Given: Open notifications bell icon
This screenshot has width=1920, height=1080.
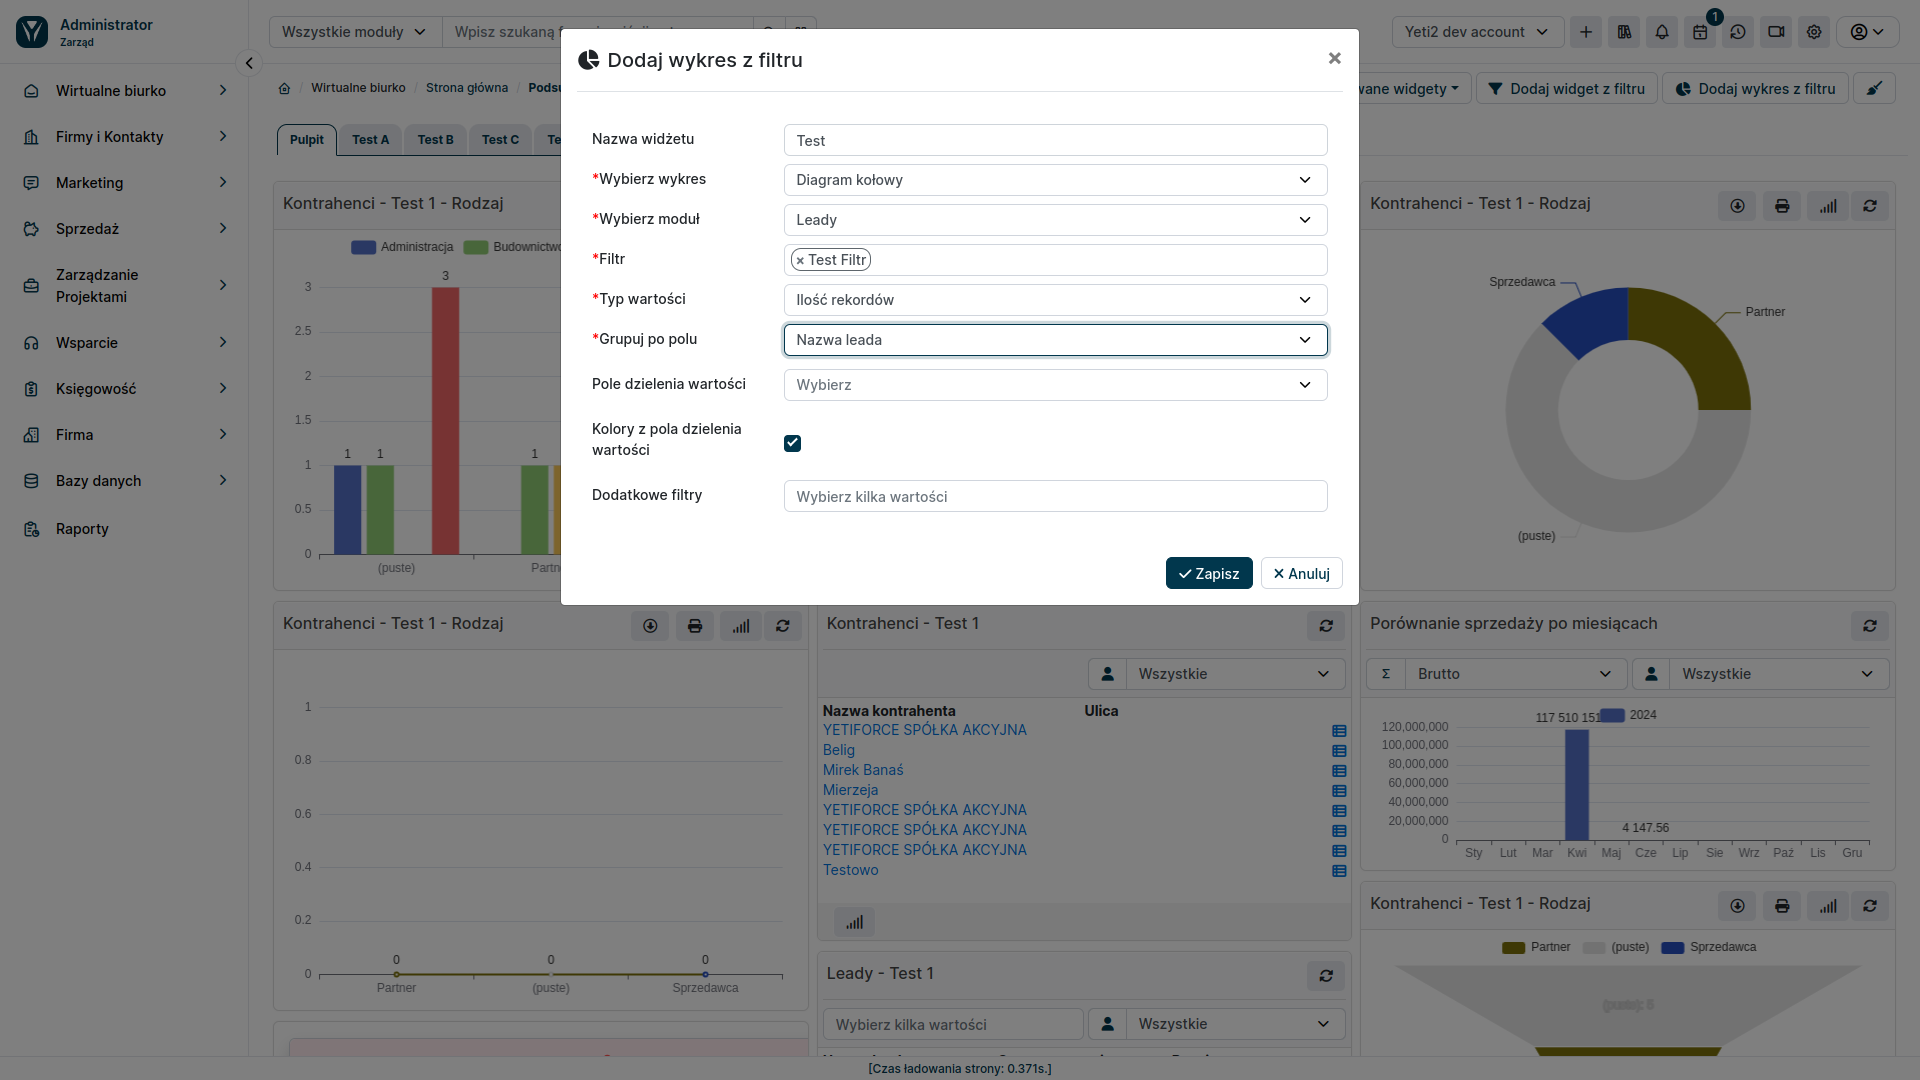Looking at the screenshot, I should [1662, 32].
